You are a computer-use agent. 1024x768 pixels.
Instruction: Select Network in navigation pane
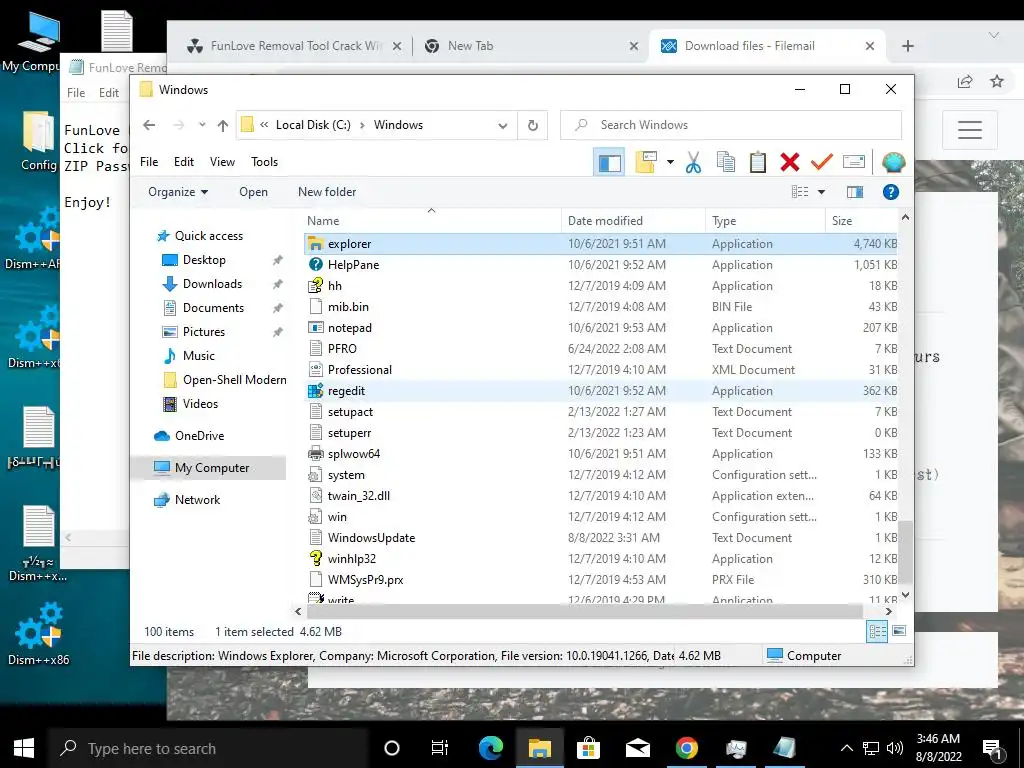(x=197, y=500)
